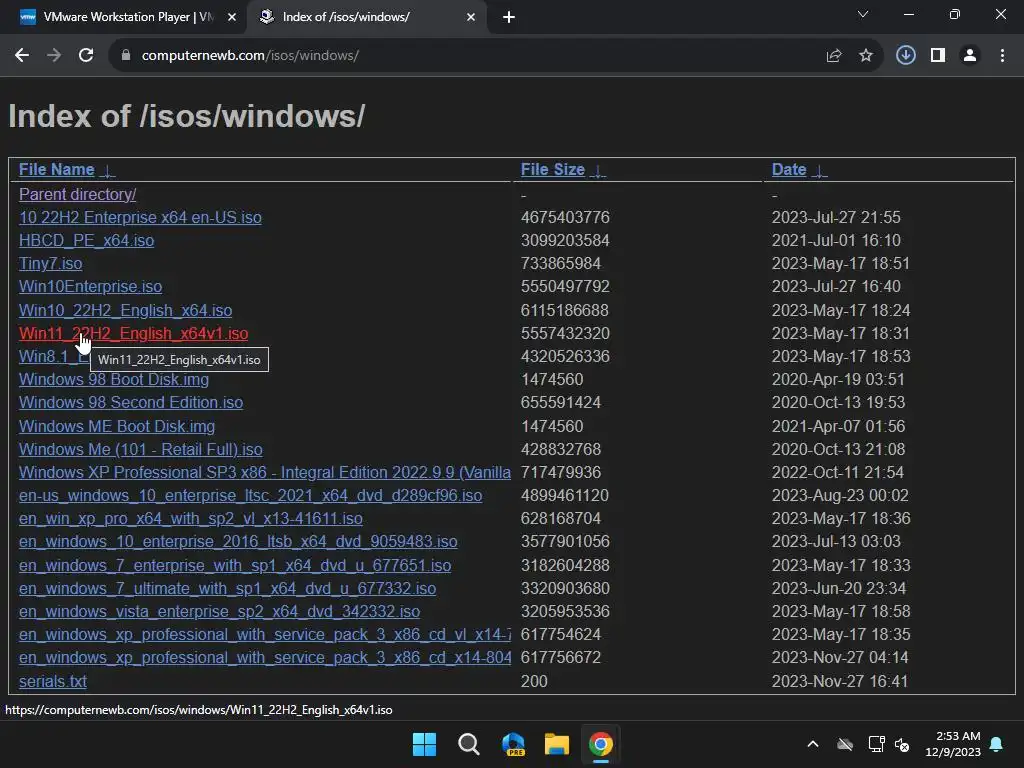
Task: Go back to the previous page
Action: pyautogui.click(x=22, y=56)
